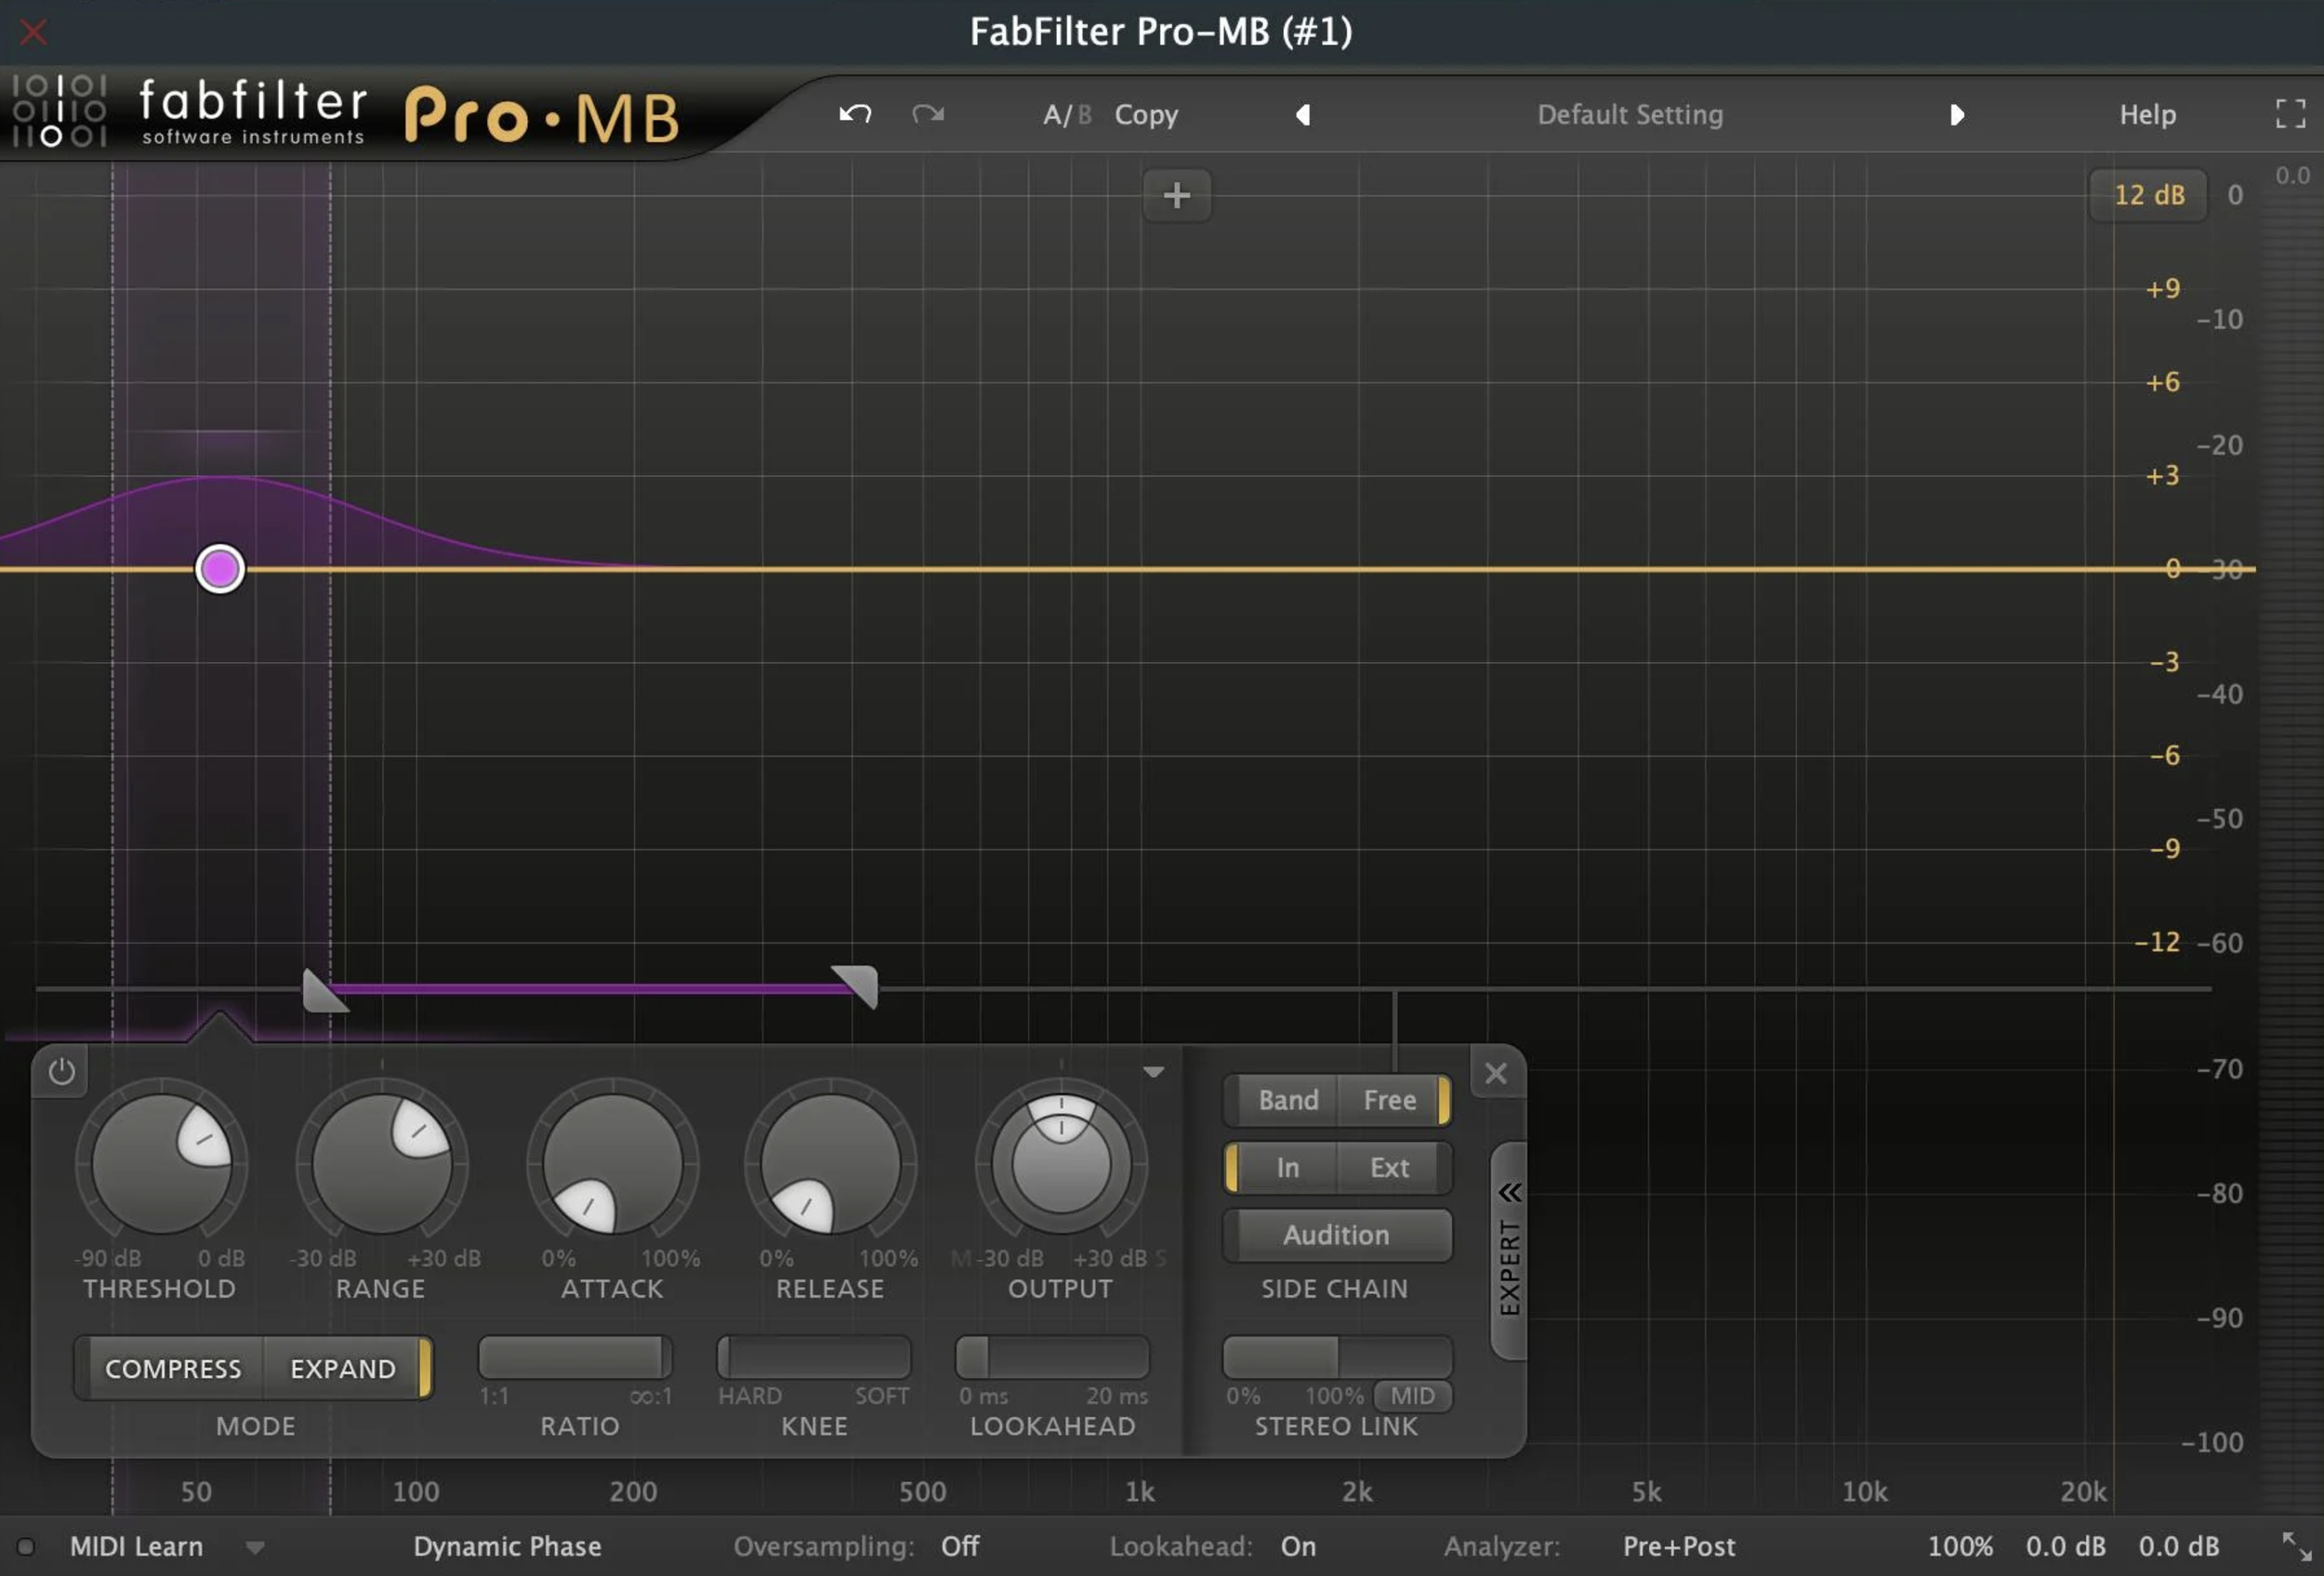Viewport: 2324px width, 1576px height.
Task: Click the undo arrow icon
Action: tap(855, 114)
